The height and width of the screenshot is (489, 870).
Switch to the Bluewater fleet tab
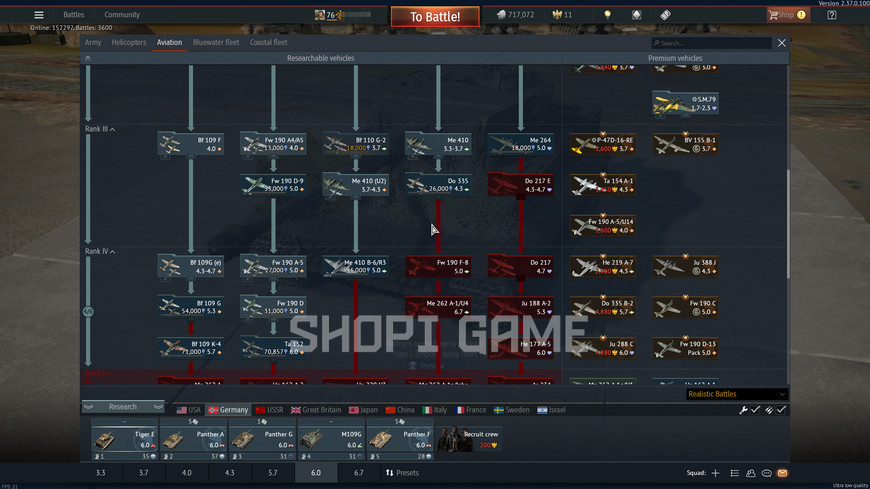coord(216,42)
